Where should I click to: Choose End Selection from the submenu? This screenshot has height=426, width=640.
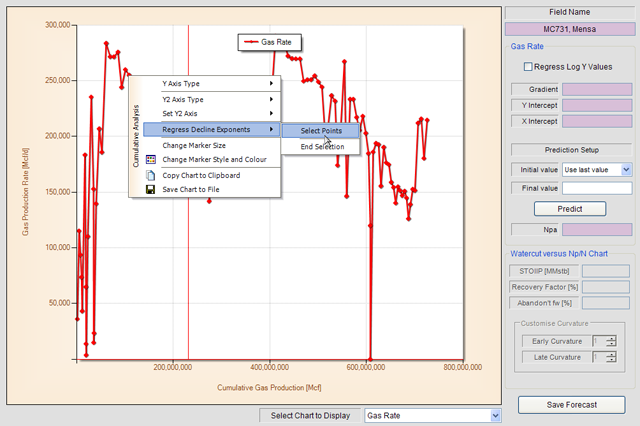point(320,147)
